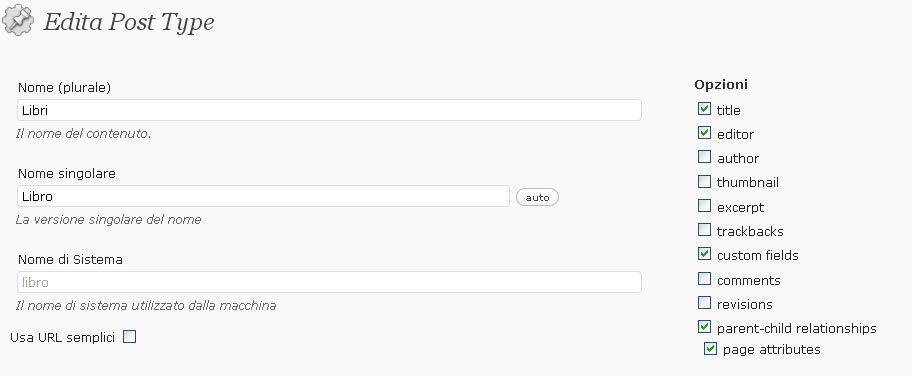Click the Edita Post Type heading
Screen dimensions: 912x376
[129, 22]
